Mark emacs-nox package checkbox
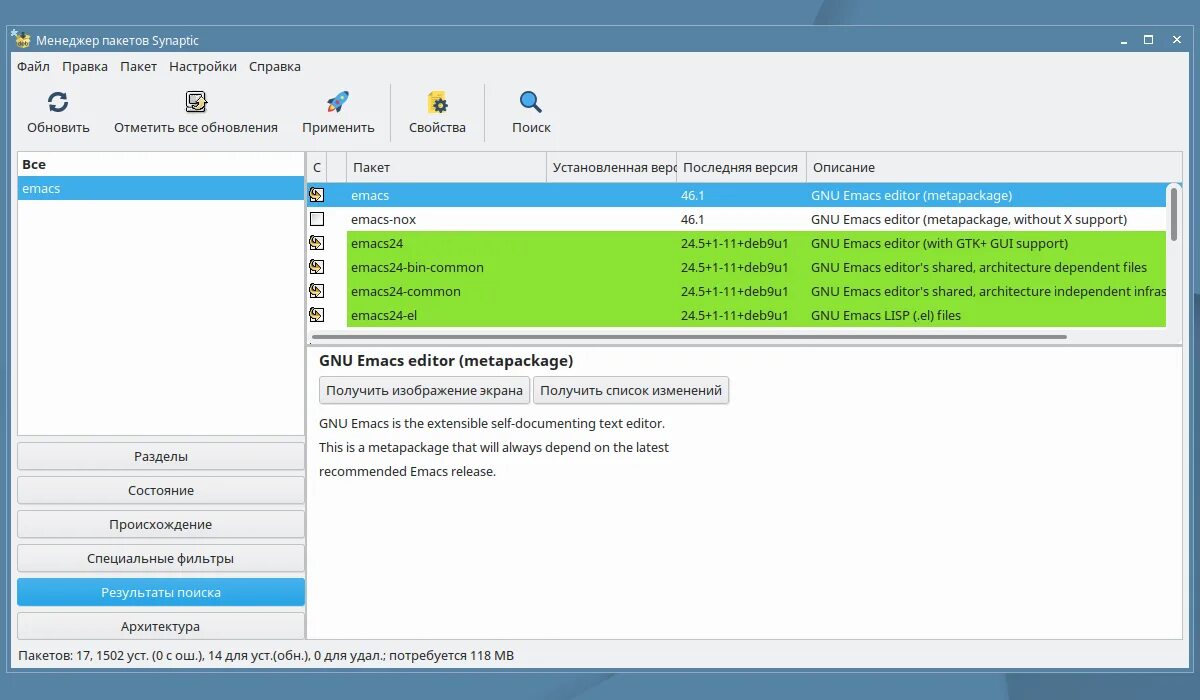Image resolution: width=1200 pixels, height=700 pixels. [x=317, y=219]
